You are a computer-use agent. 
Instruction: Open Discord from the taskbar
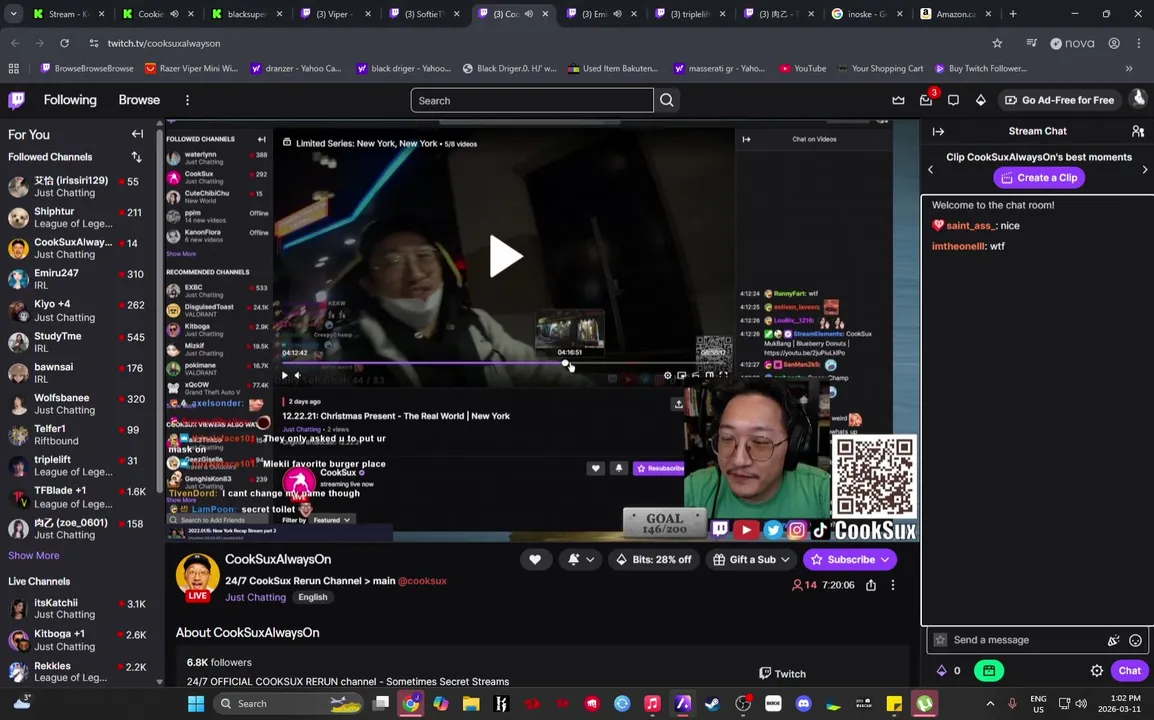[803, 704]
